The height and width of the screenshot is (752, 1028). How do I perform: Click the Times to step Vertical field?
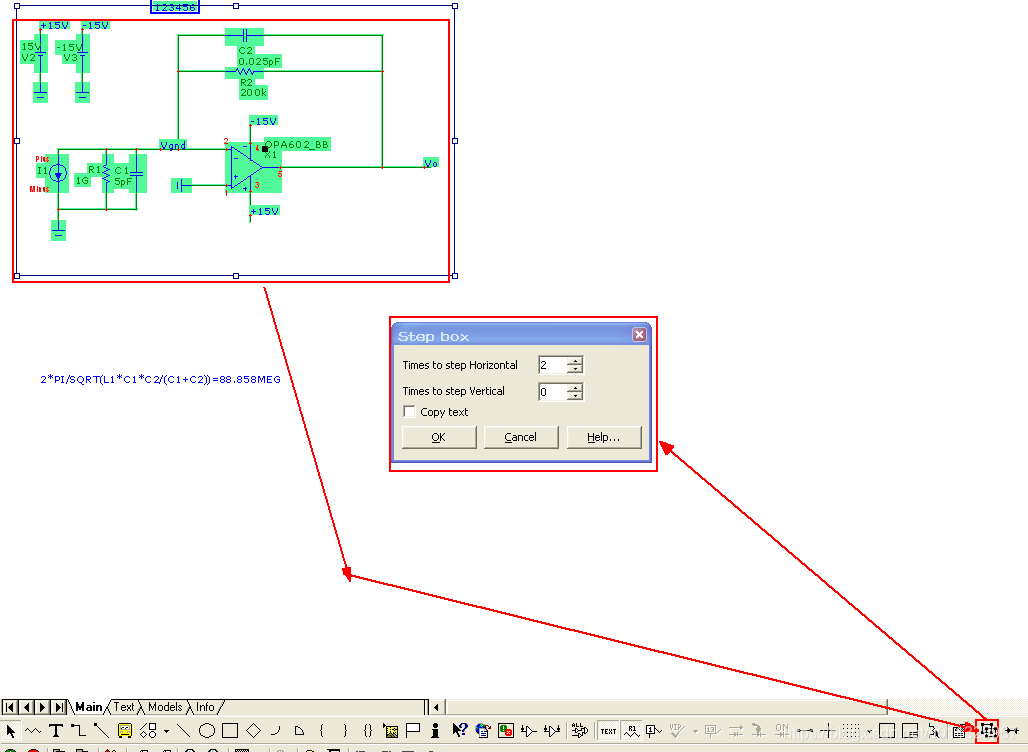point(553,392)
